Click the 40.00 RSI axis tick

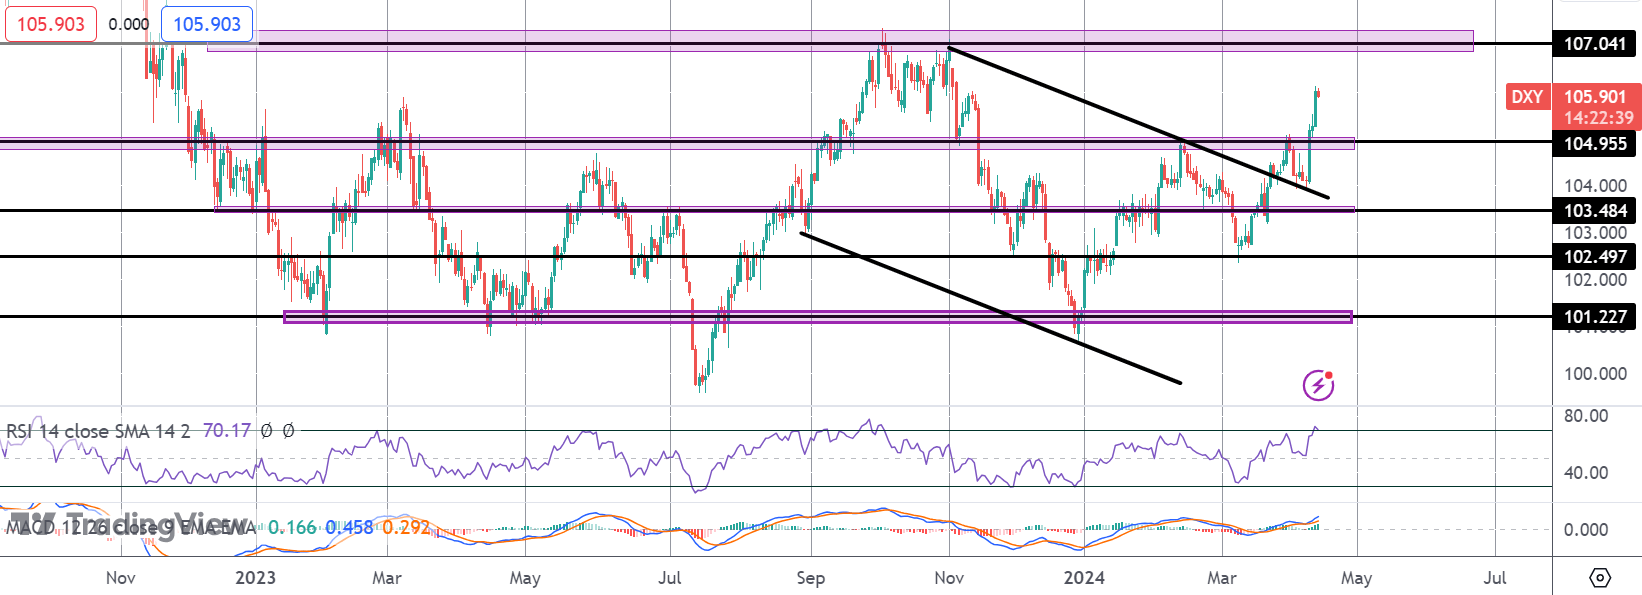point(1586,473)
